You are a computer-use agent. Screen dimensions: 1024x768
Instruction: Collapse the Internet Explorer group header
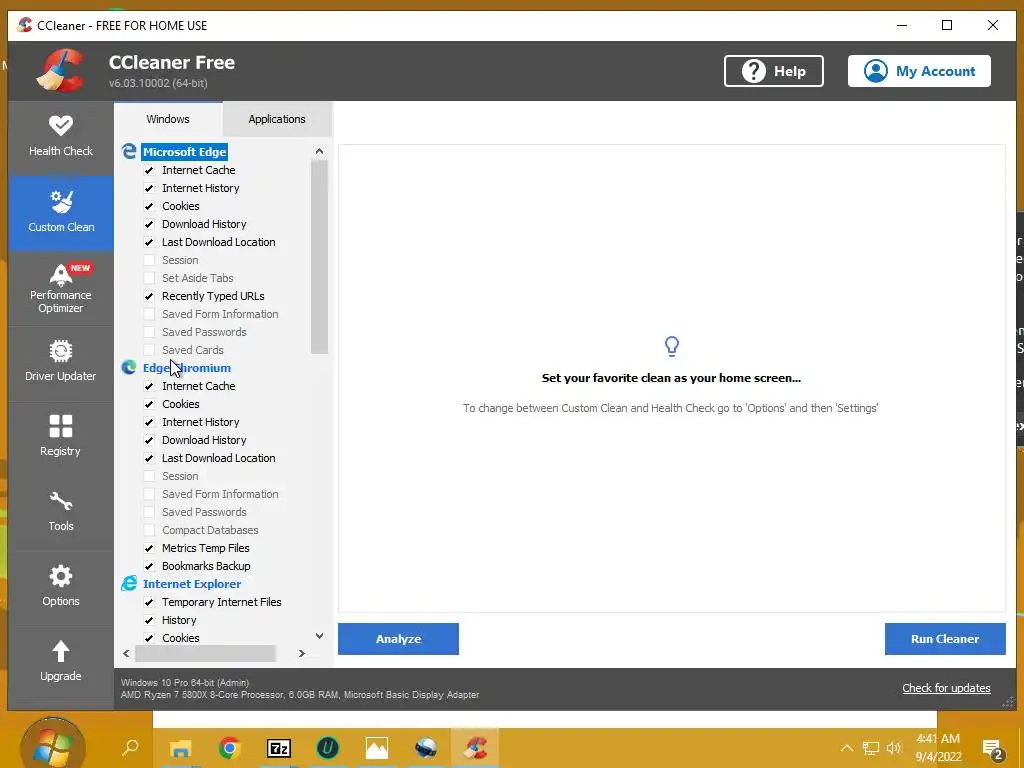click(x=192, y=584)
